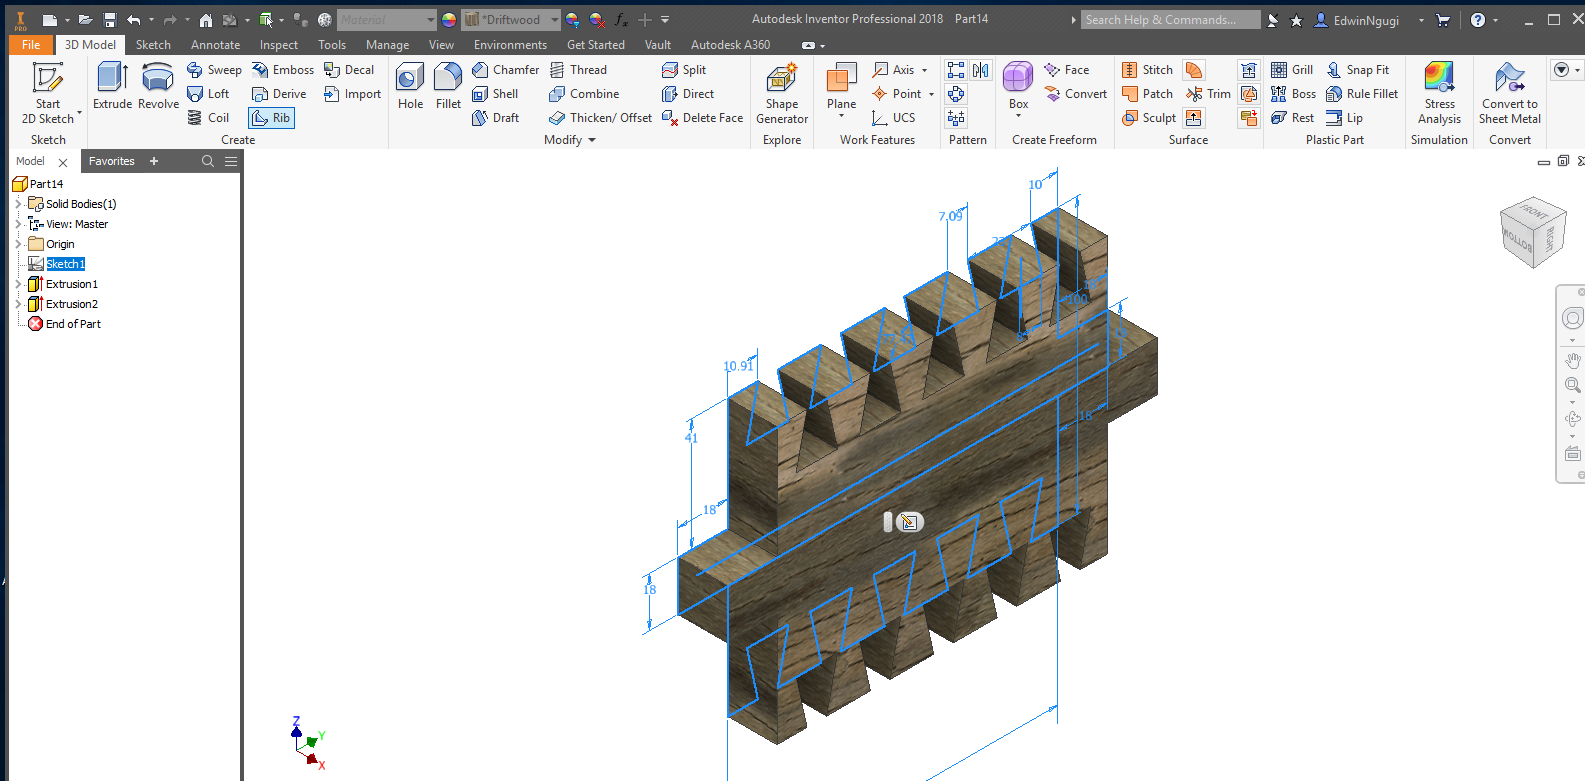Run Stress Analysis simulation
Image resolution: width=1585 pixels, height=781 pixels.
click(x=1439, y=93)
